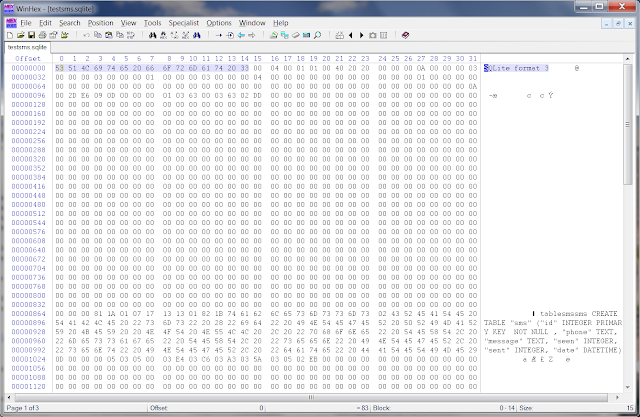The width and height of the screenshot is (640, 417).
Task: Click the horizontal scrollbar left arrow
Action: pyautogui.click(x=9, y=397)
